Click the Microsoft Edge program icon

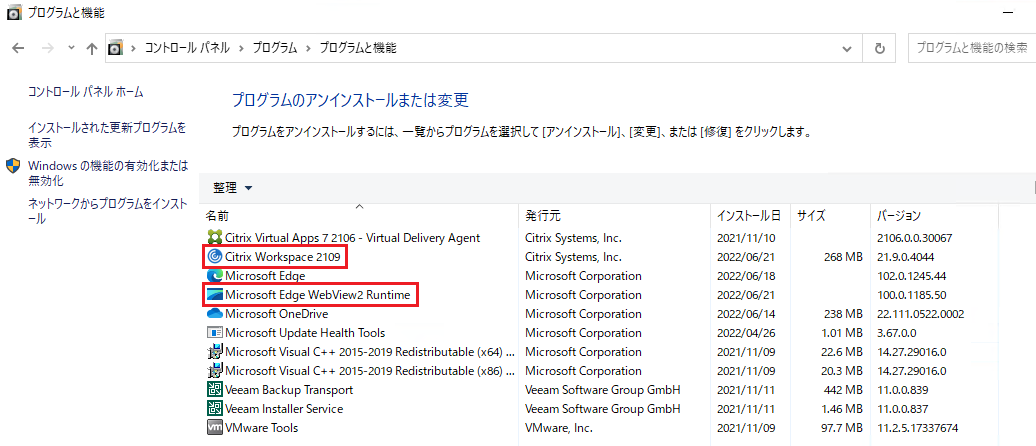pyautogui.click(x=214, y=276)
